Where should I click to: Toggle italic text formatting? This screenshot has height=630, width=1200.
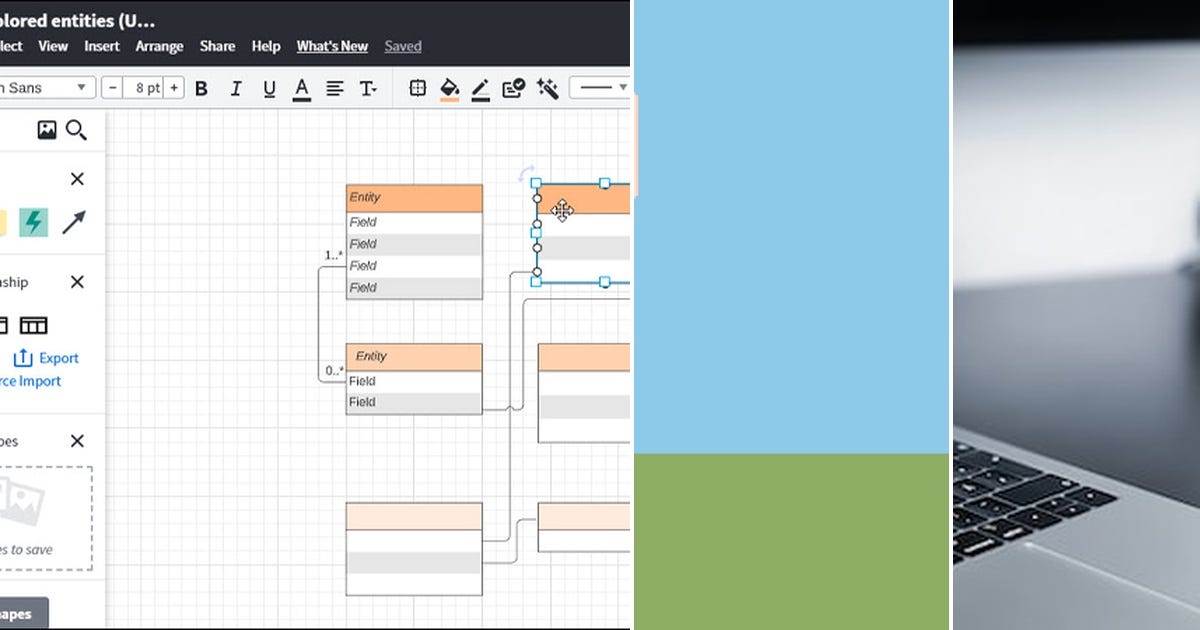(236, 88)
